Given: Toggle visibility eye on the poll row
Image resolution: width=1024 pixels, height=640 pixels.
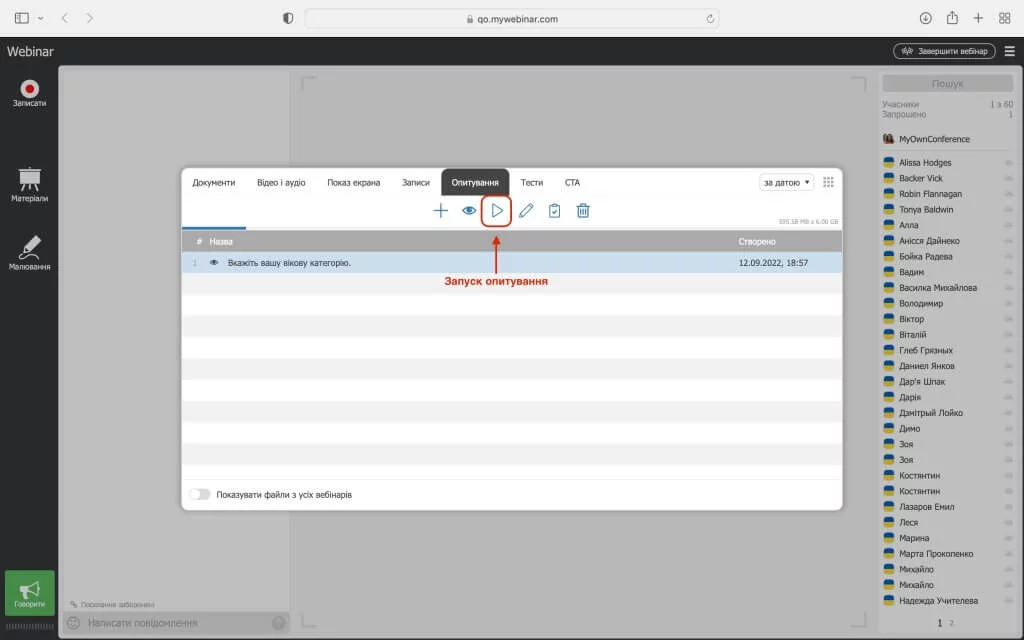Looking at the screenshot, I should (213, 263).
